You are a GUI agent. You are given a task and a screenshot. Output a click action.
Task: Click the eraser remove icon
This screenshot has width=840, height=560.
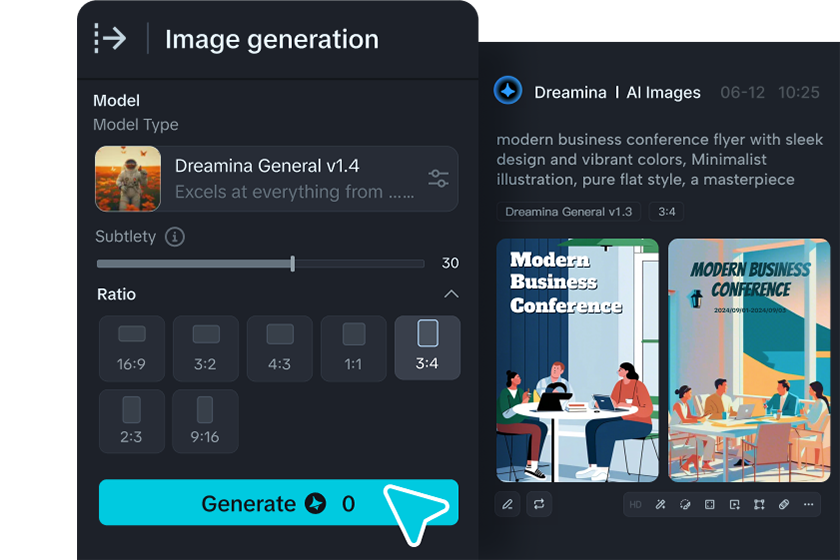[784, 504]
